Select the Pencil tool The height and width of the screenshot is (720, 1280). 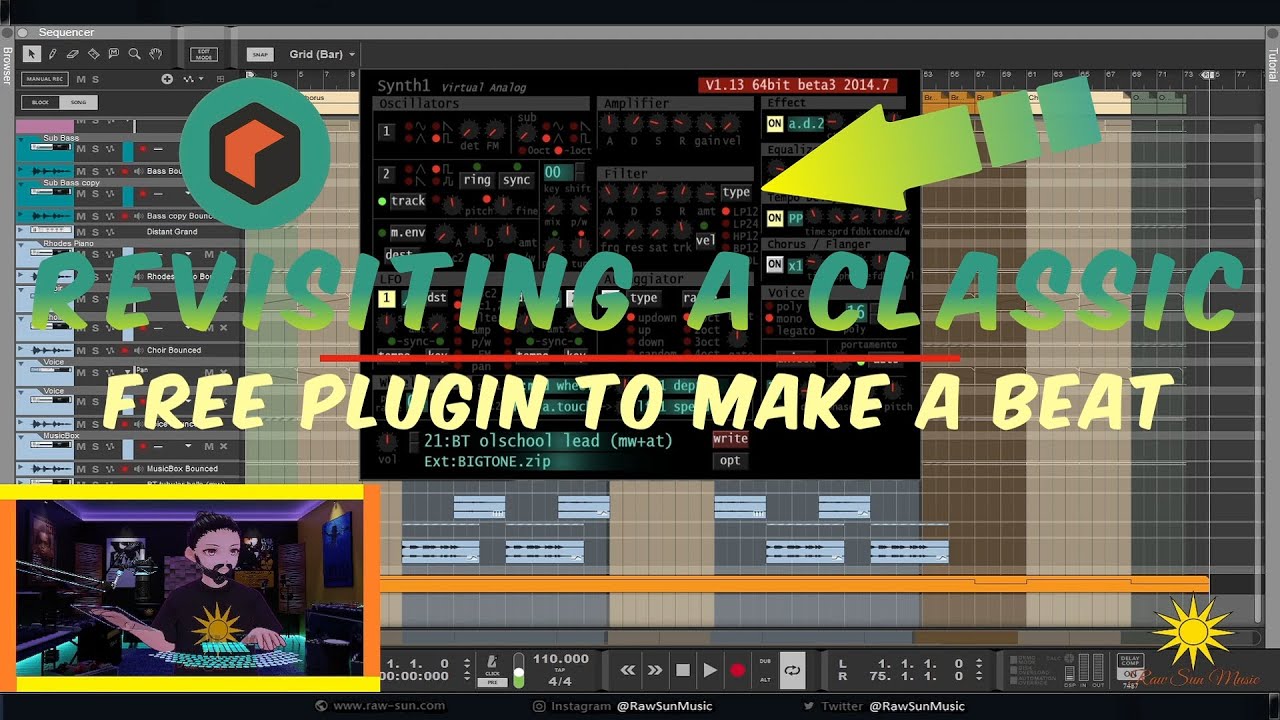point(53,54)
